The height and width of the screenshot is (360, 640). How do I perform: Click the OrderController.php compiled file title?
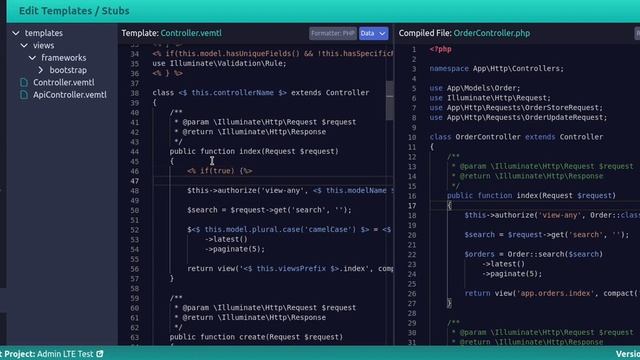(492, 33)
